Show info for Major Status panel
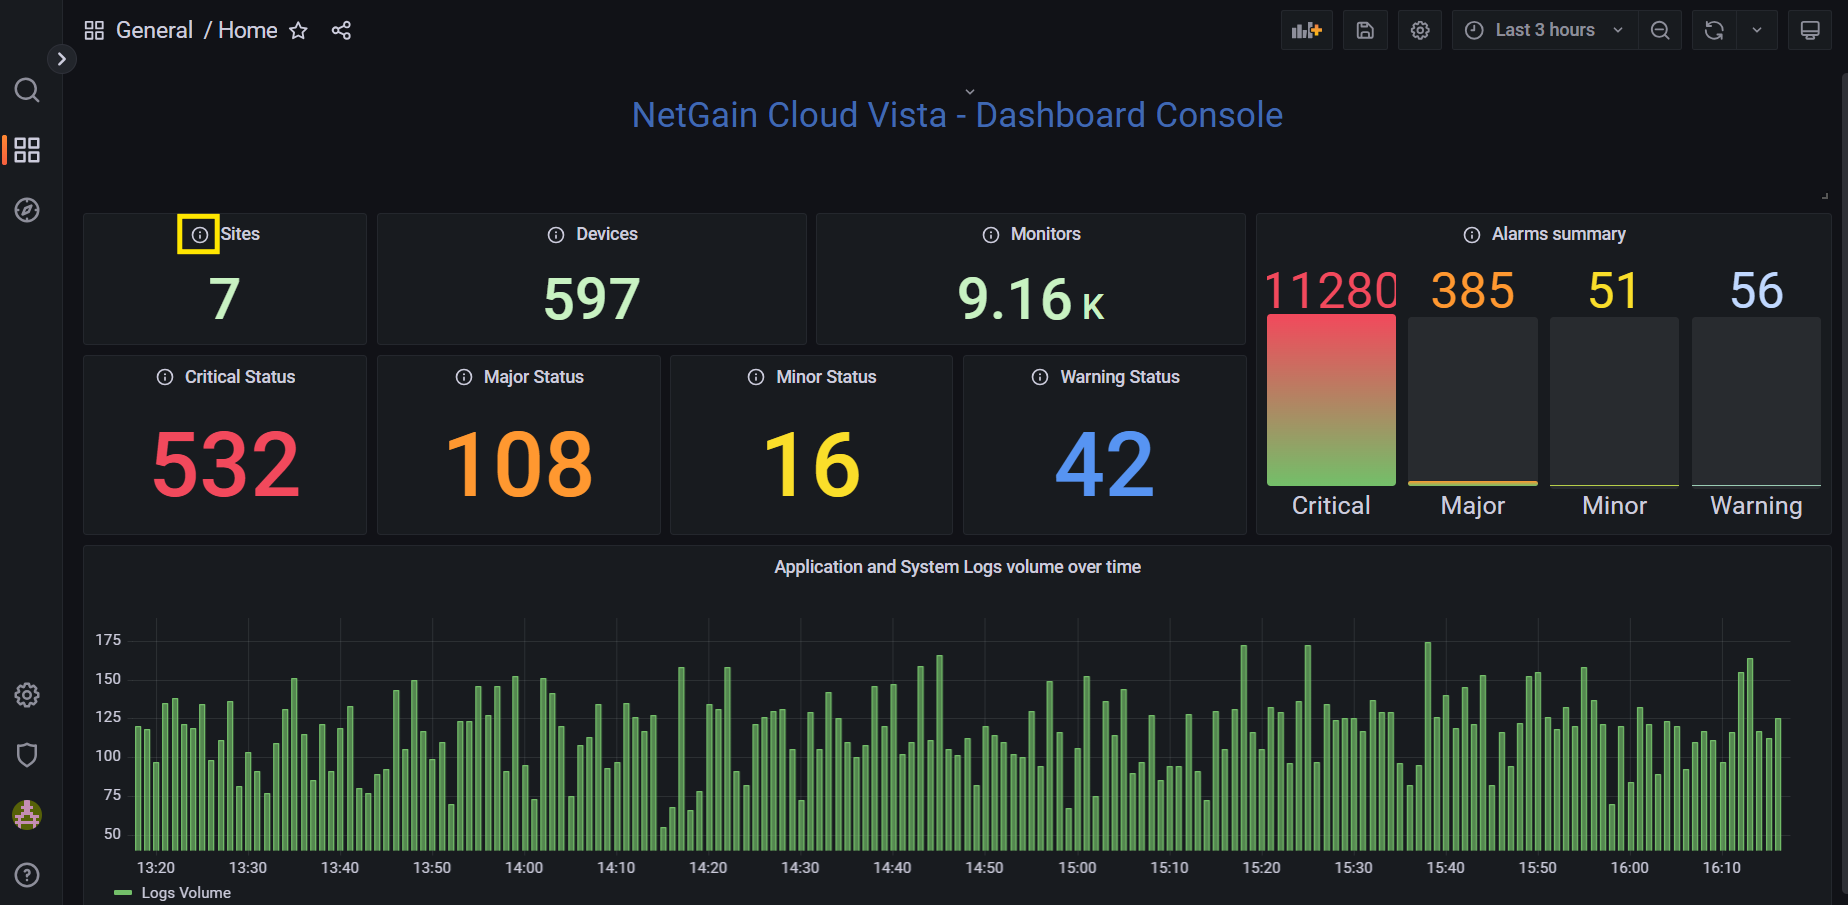This screenshot has height=905, width=1848. click(x=464, y=377)
